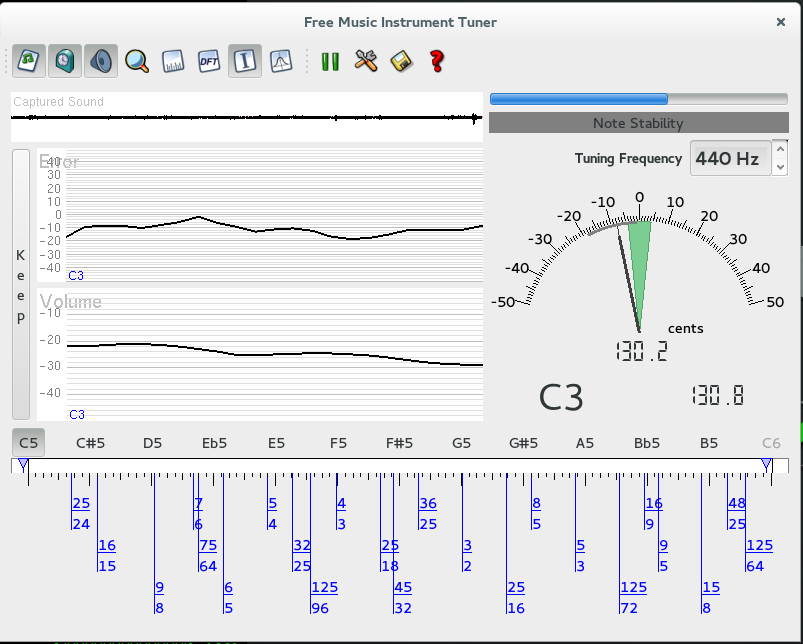Show the harmonics histogram view icon

click(x=173, y=61)
